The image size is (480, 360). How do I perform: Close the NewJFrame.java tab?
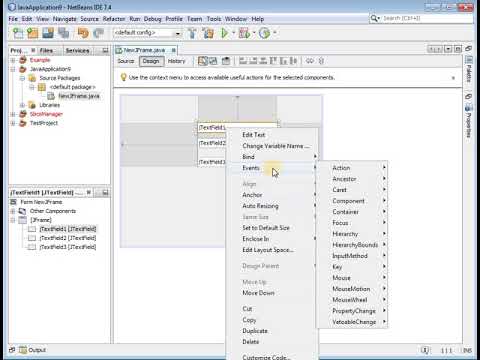click(173, 50)
